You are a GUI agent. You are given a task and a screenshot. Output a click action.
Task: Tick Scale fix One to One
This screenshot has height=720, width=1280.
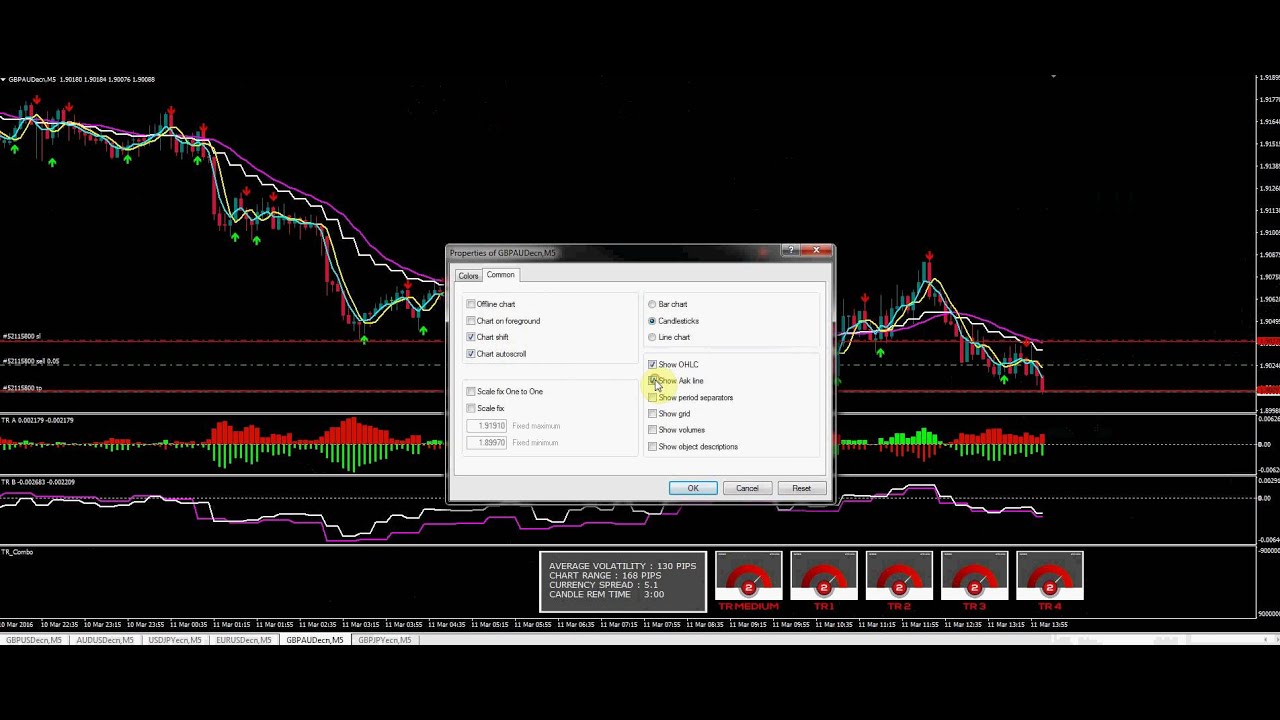(x=471, y=391)
